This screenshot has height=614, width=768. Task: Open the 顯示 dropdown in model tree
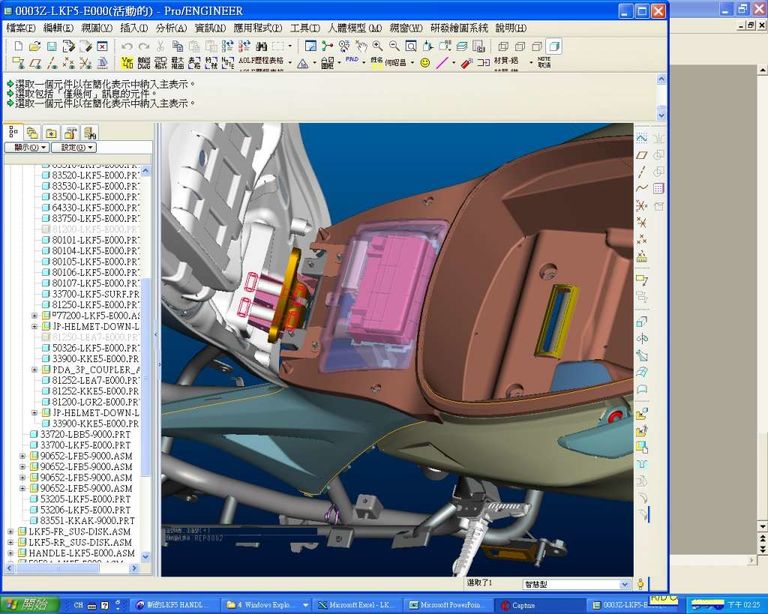(26, 147)
